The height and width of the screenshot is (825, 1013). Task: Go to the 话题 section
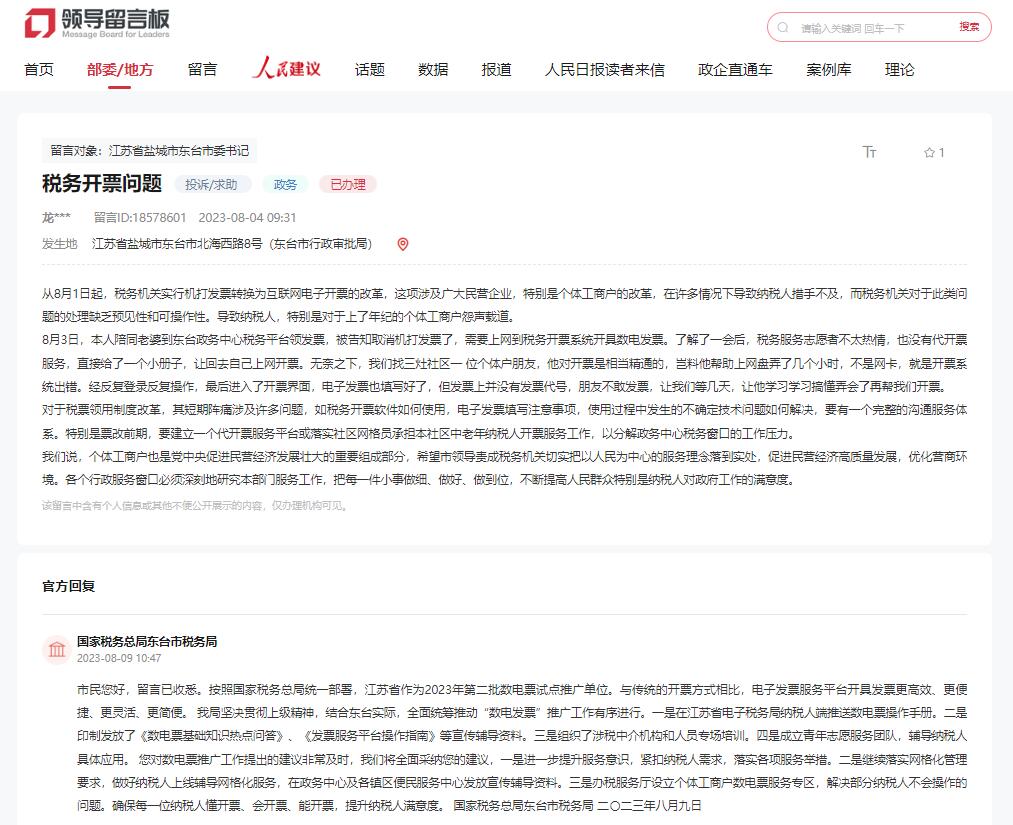pos(370,70)
